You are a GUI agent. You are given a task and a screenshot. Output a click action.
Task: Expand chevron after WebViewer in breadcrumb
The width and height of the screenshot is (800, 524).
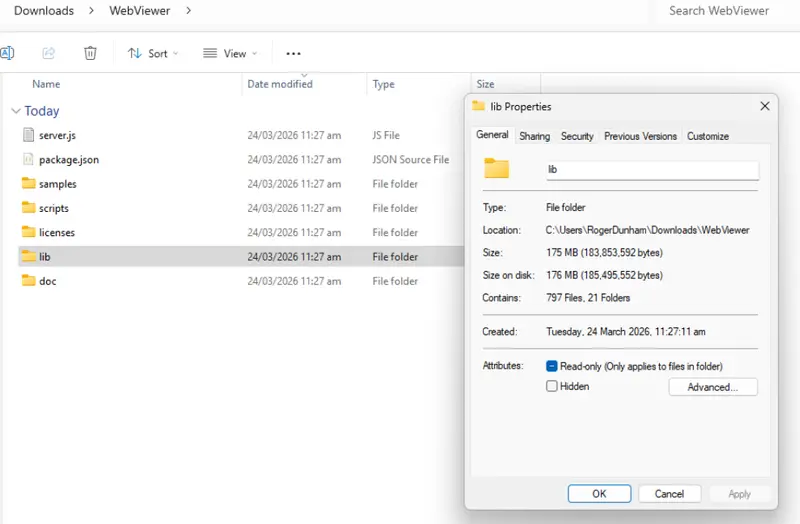click(x=188, y=11)
